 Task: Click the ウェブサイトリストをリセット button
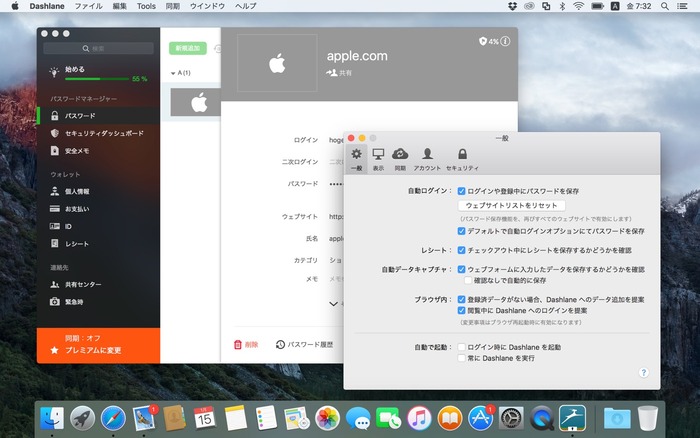(512, 205)
